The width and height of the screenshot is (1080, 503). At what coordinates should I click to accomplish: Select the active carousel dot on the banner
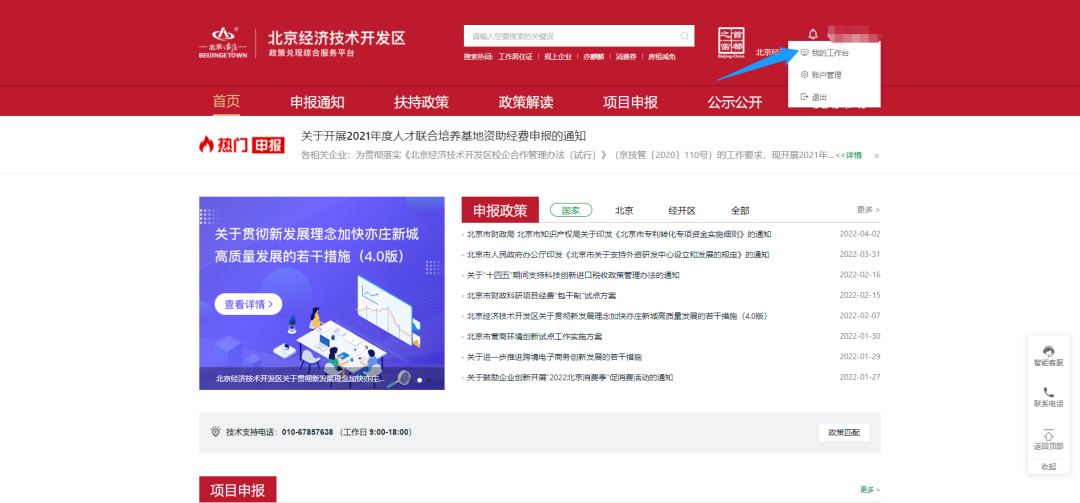(x=419, y=379)
